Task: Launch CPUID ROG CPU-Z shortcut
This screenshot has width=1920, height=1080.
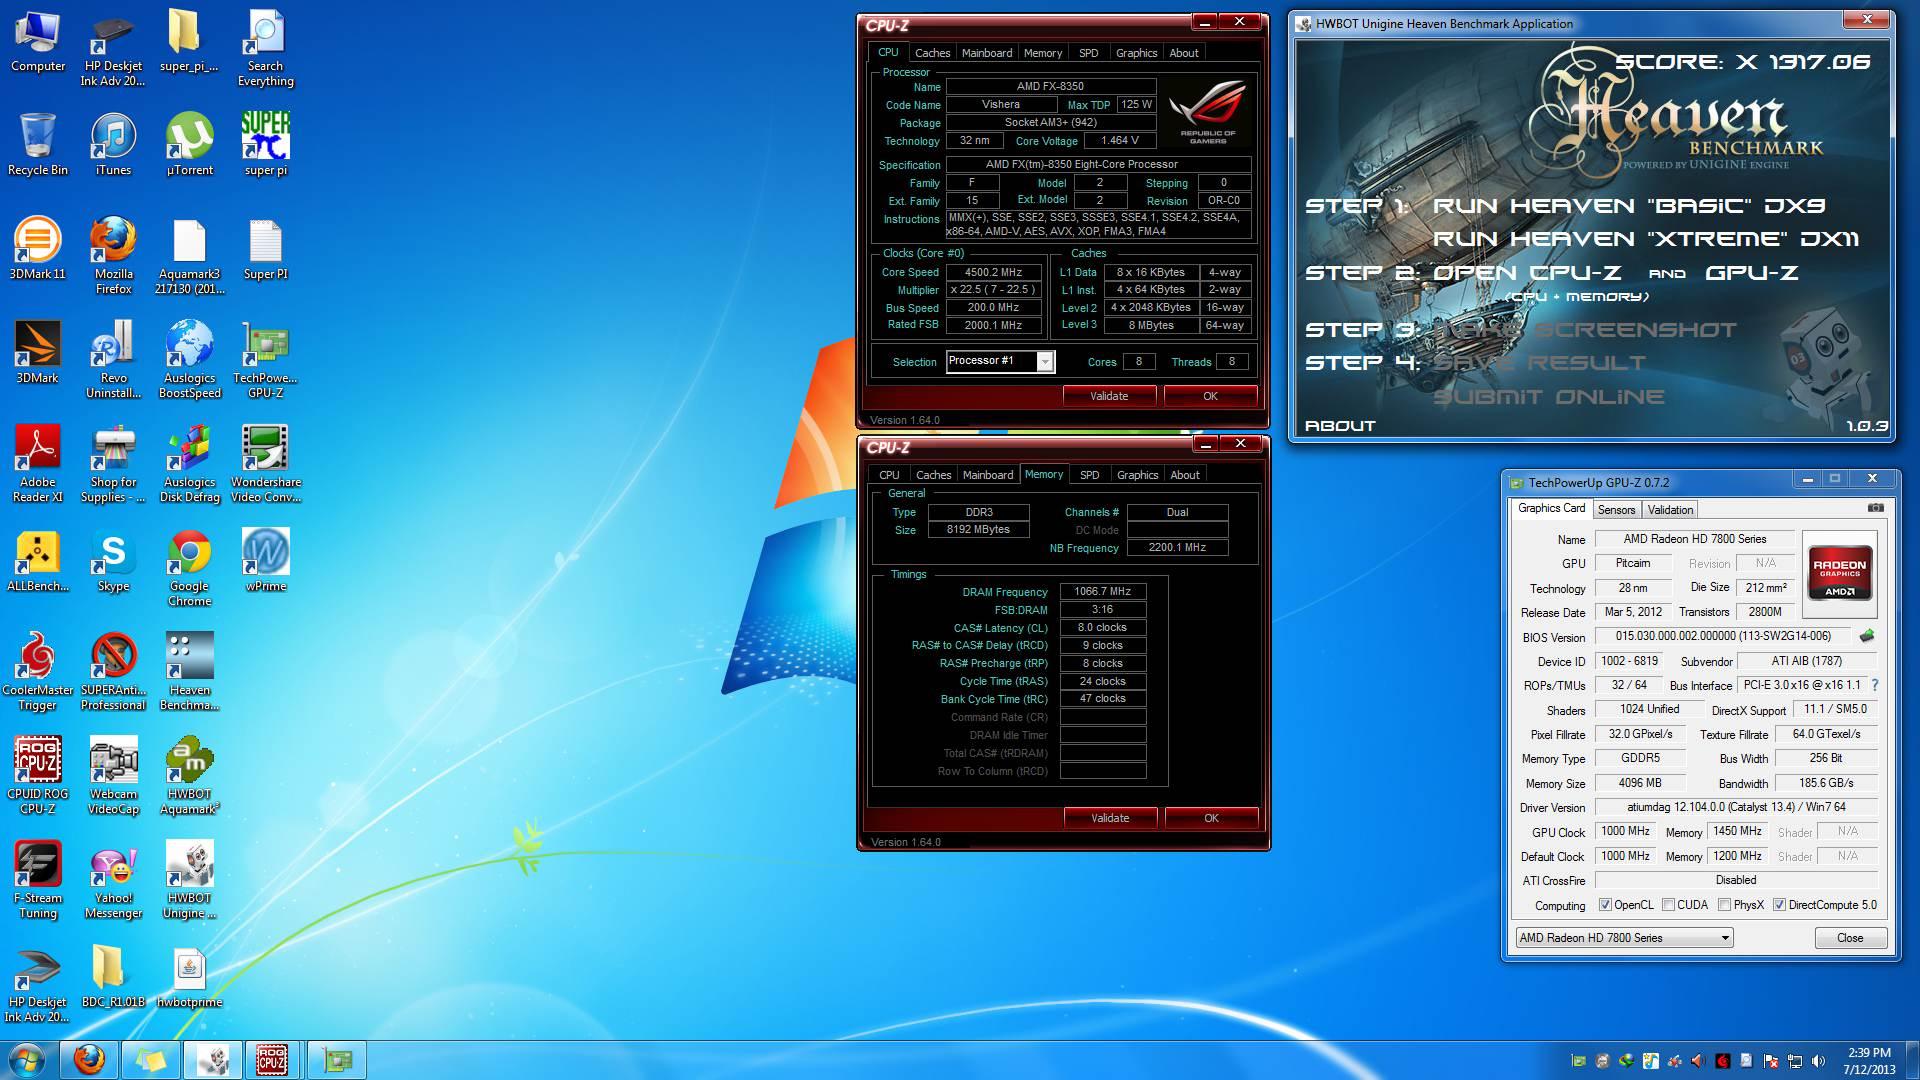Action: pyautogui.click(x=37, y=777)
